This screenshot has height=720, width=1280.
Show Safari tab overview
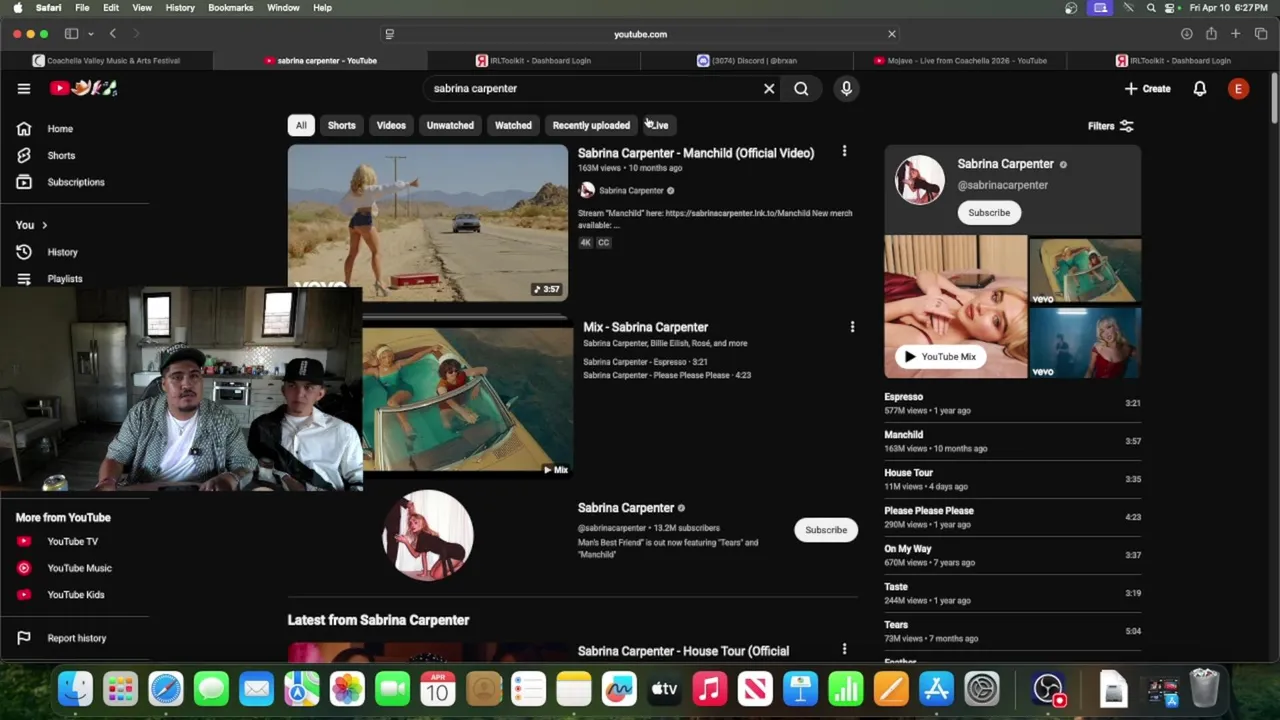click(1261, 34)
